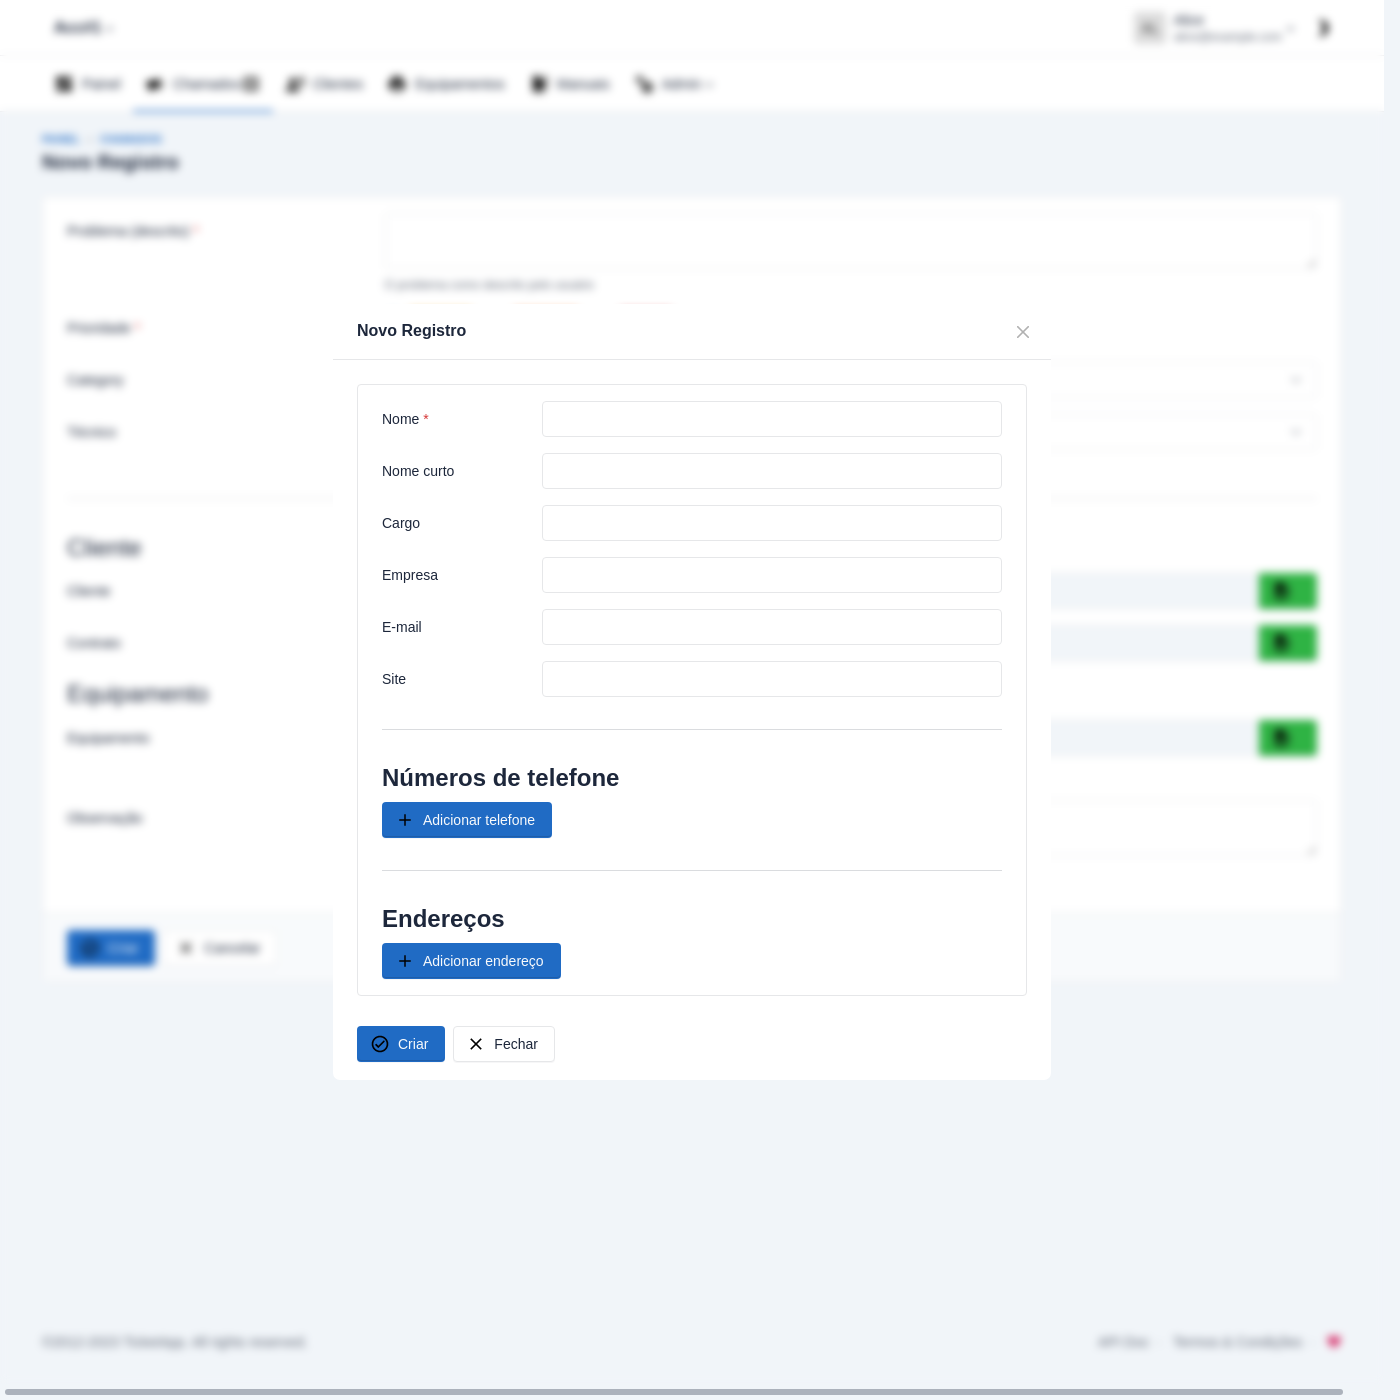1400x1400 pixels.
Task: Select the 'Empresa' label in the dialog
Action: (410, 575)
